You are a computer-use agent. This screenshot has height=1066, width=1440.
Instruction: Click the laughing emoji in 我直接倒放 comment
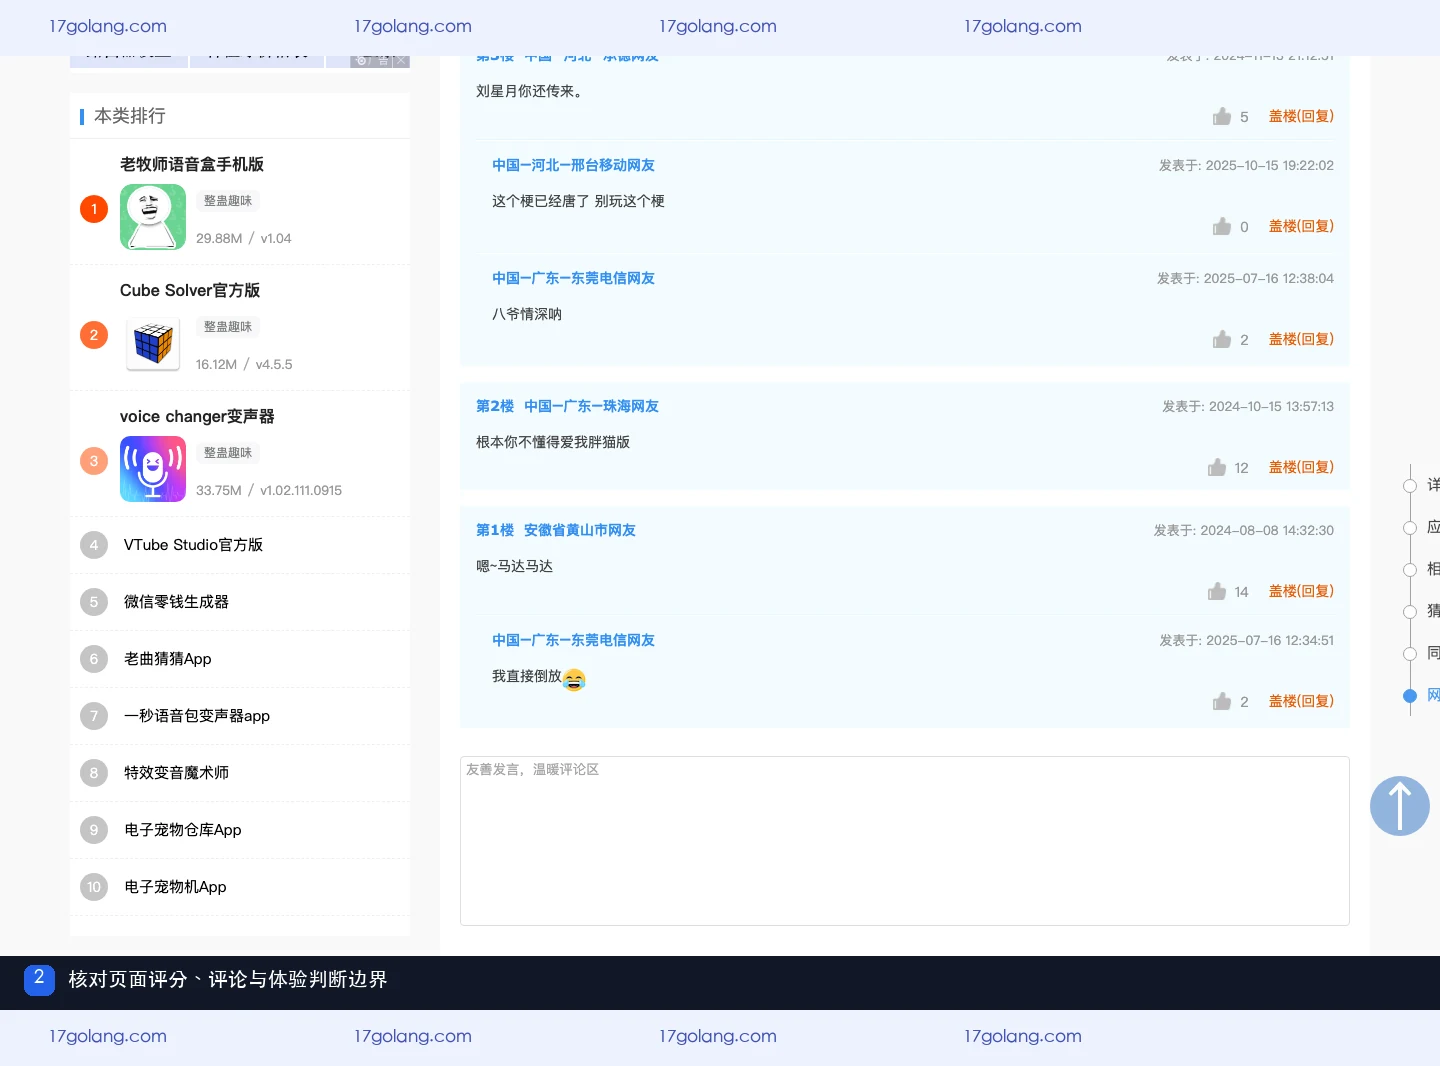[x=574, y=680]
